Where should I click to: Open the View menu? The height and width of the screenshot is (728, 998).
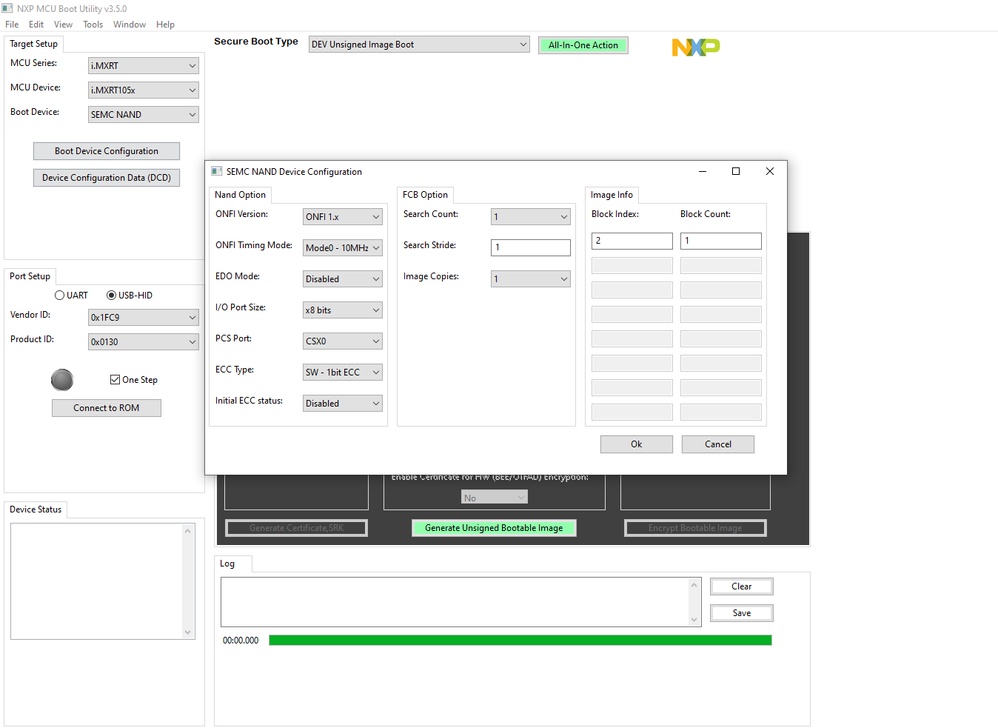pyautogui.click(x=63, y=24)
